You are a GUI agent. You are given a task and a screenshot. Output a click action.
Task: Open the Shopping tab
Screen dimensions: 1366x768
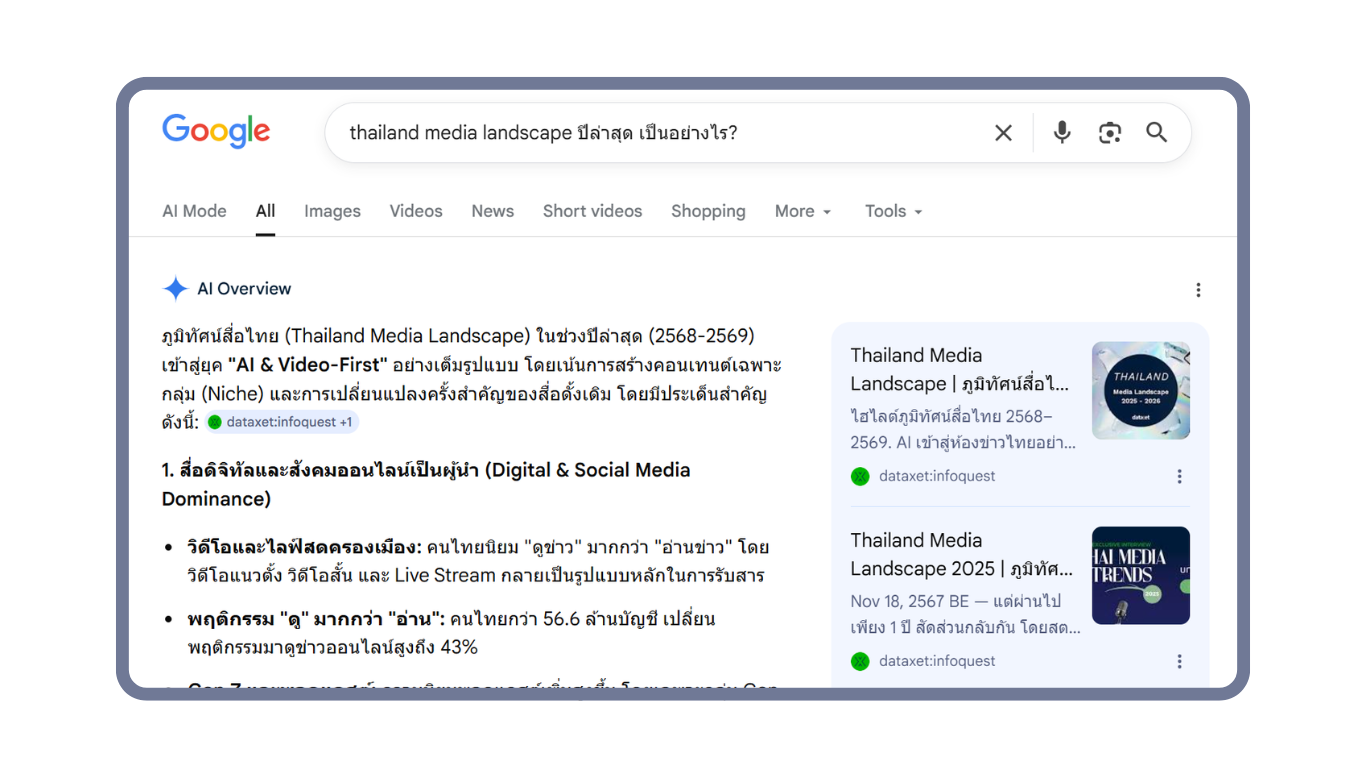coord(708,211)
